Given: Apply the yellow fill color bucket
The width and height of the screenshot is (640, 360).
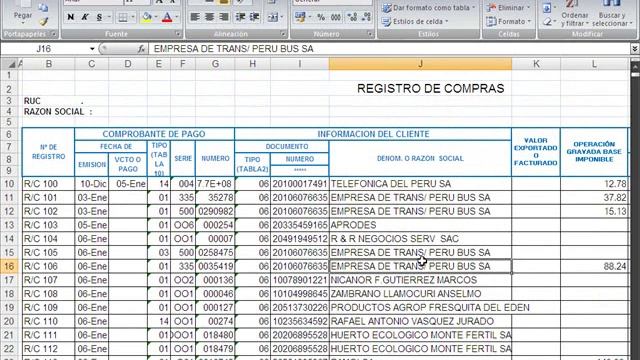Looking at the screenshot, I should [147, 17].
